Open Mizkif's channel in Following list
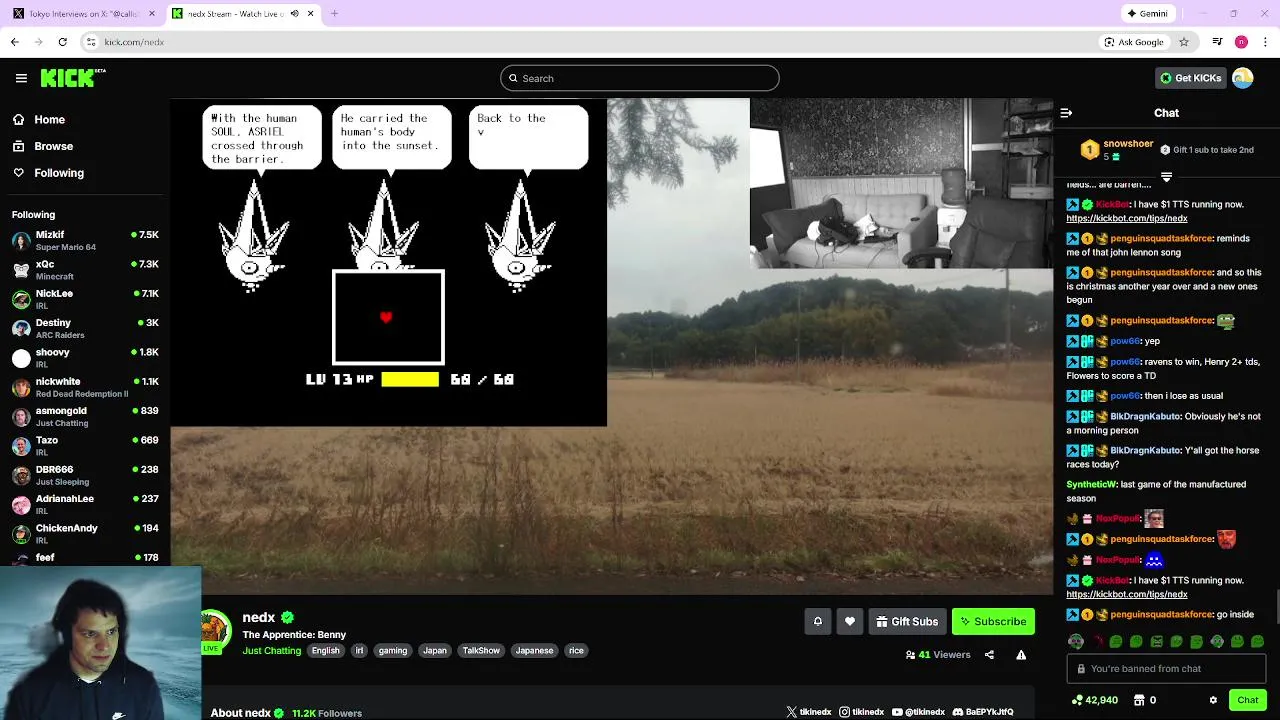 85,240
